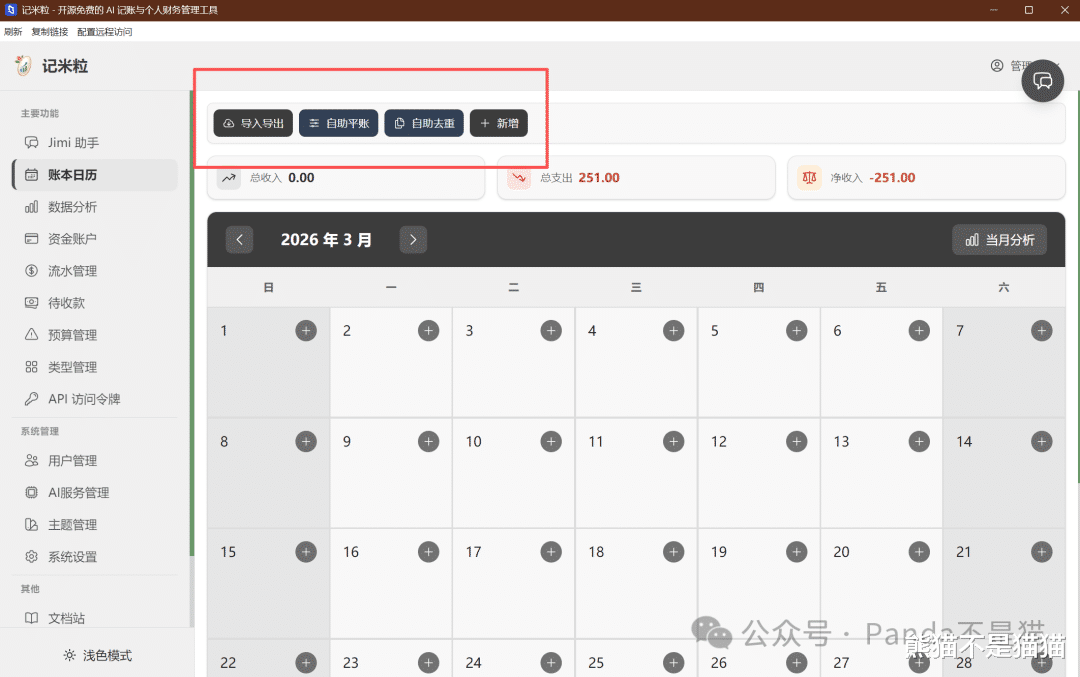Add entry on day 5 plus icon
This screenshot has width=1080, height=677.
[796, 331]
